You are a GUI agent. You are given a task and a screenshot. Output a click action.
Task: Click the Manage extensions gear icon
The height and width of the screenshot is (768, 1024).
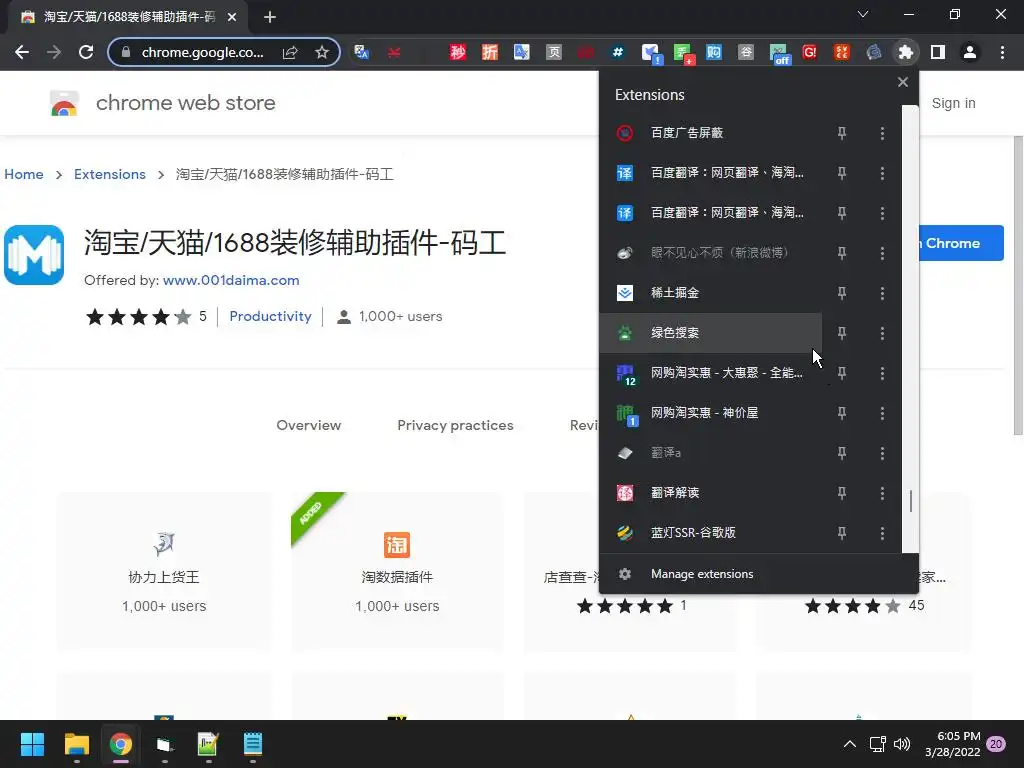pyautogui.click(x=625, y=574)
